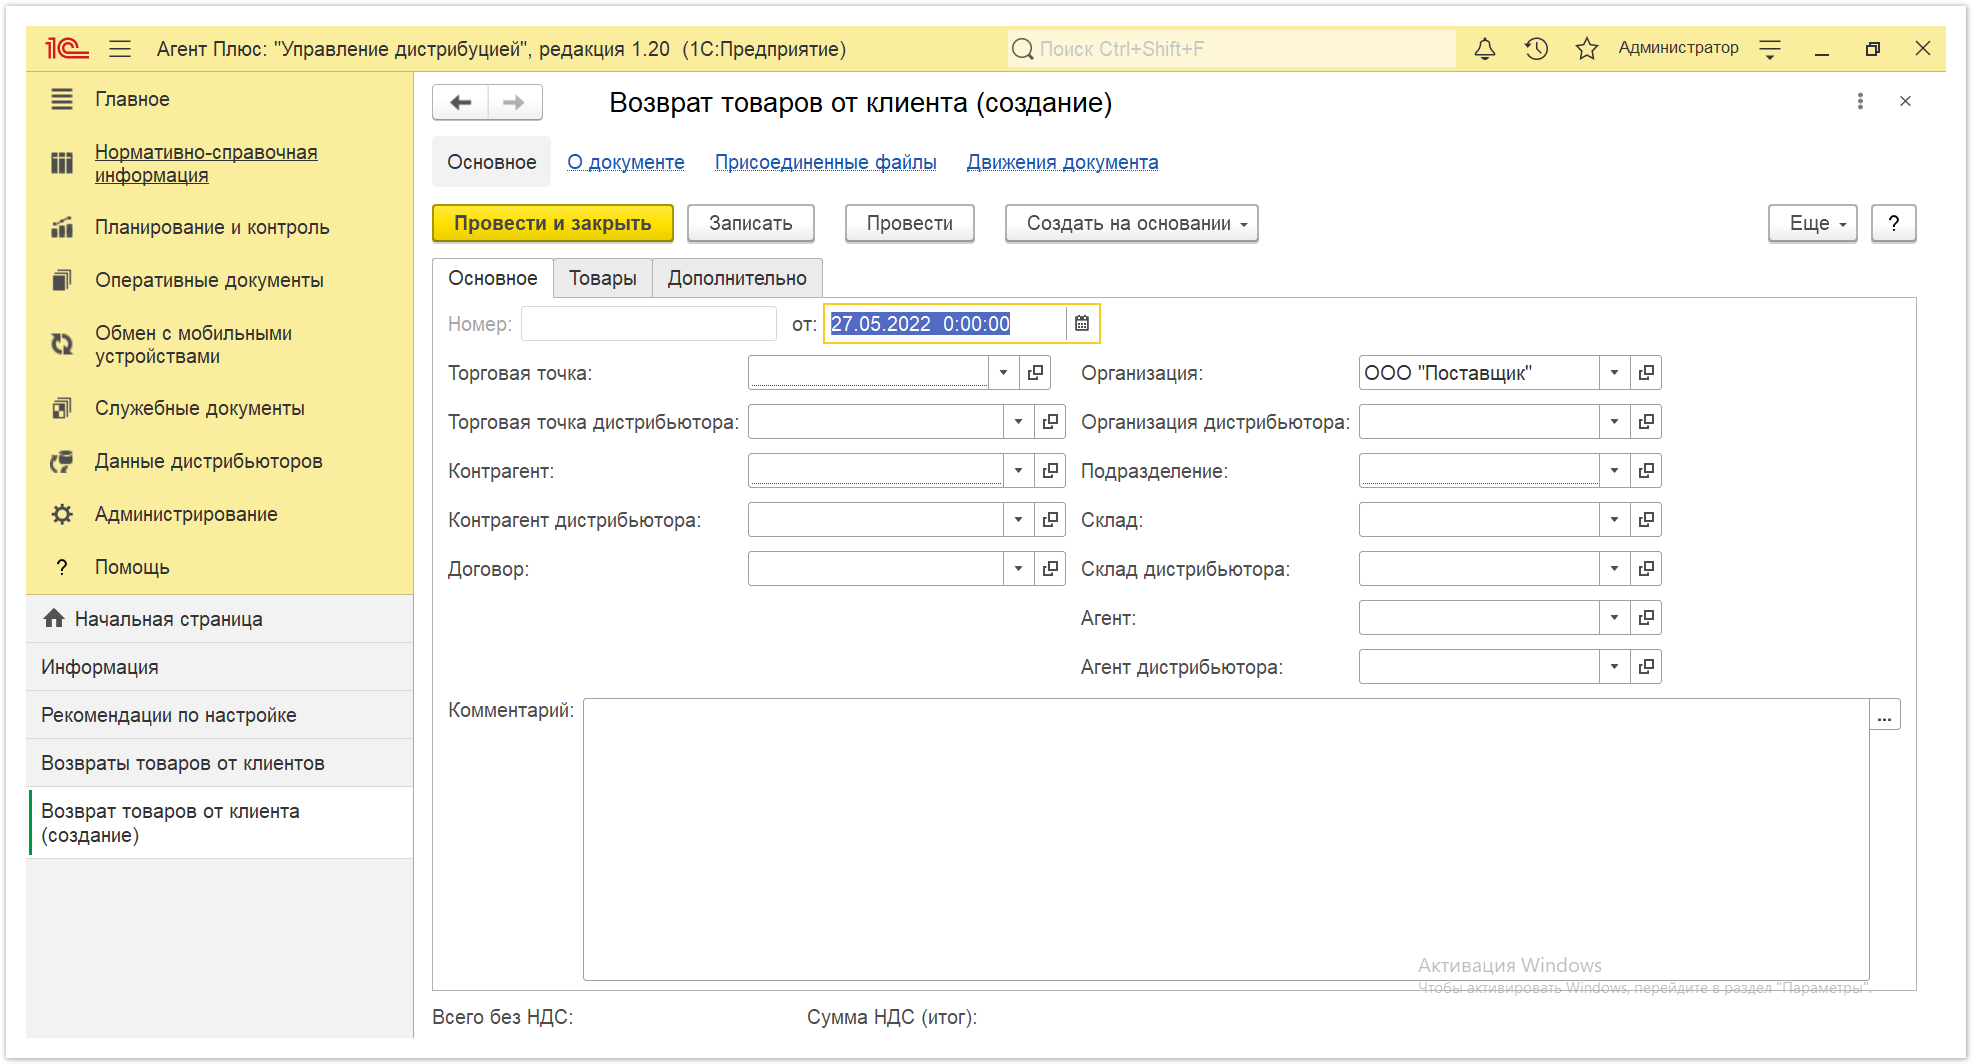1972x1064 pixels.
Task: Switch to the Товары tab
Action: point(603,278)
